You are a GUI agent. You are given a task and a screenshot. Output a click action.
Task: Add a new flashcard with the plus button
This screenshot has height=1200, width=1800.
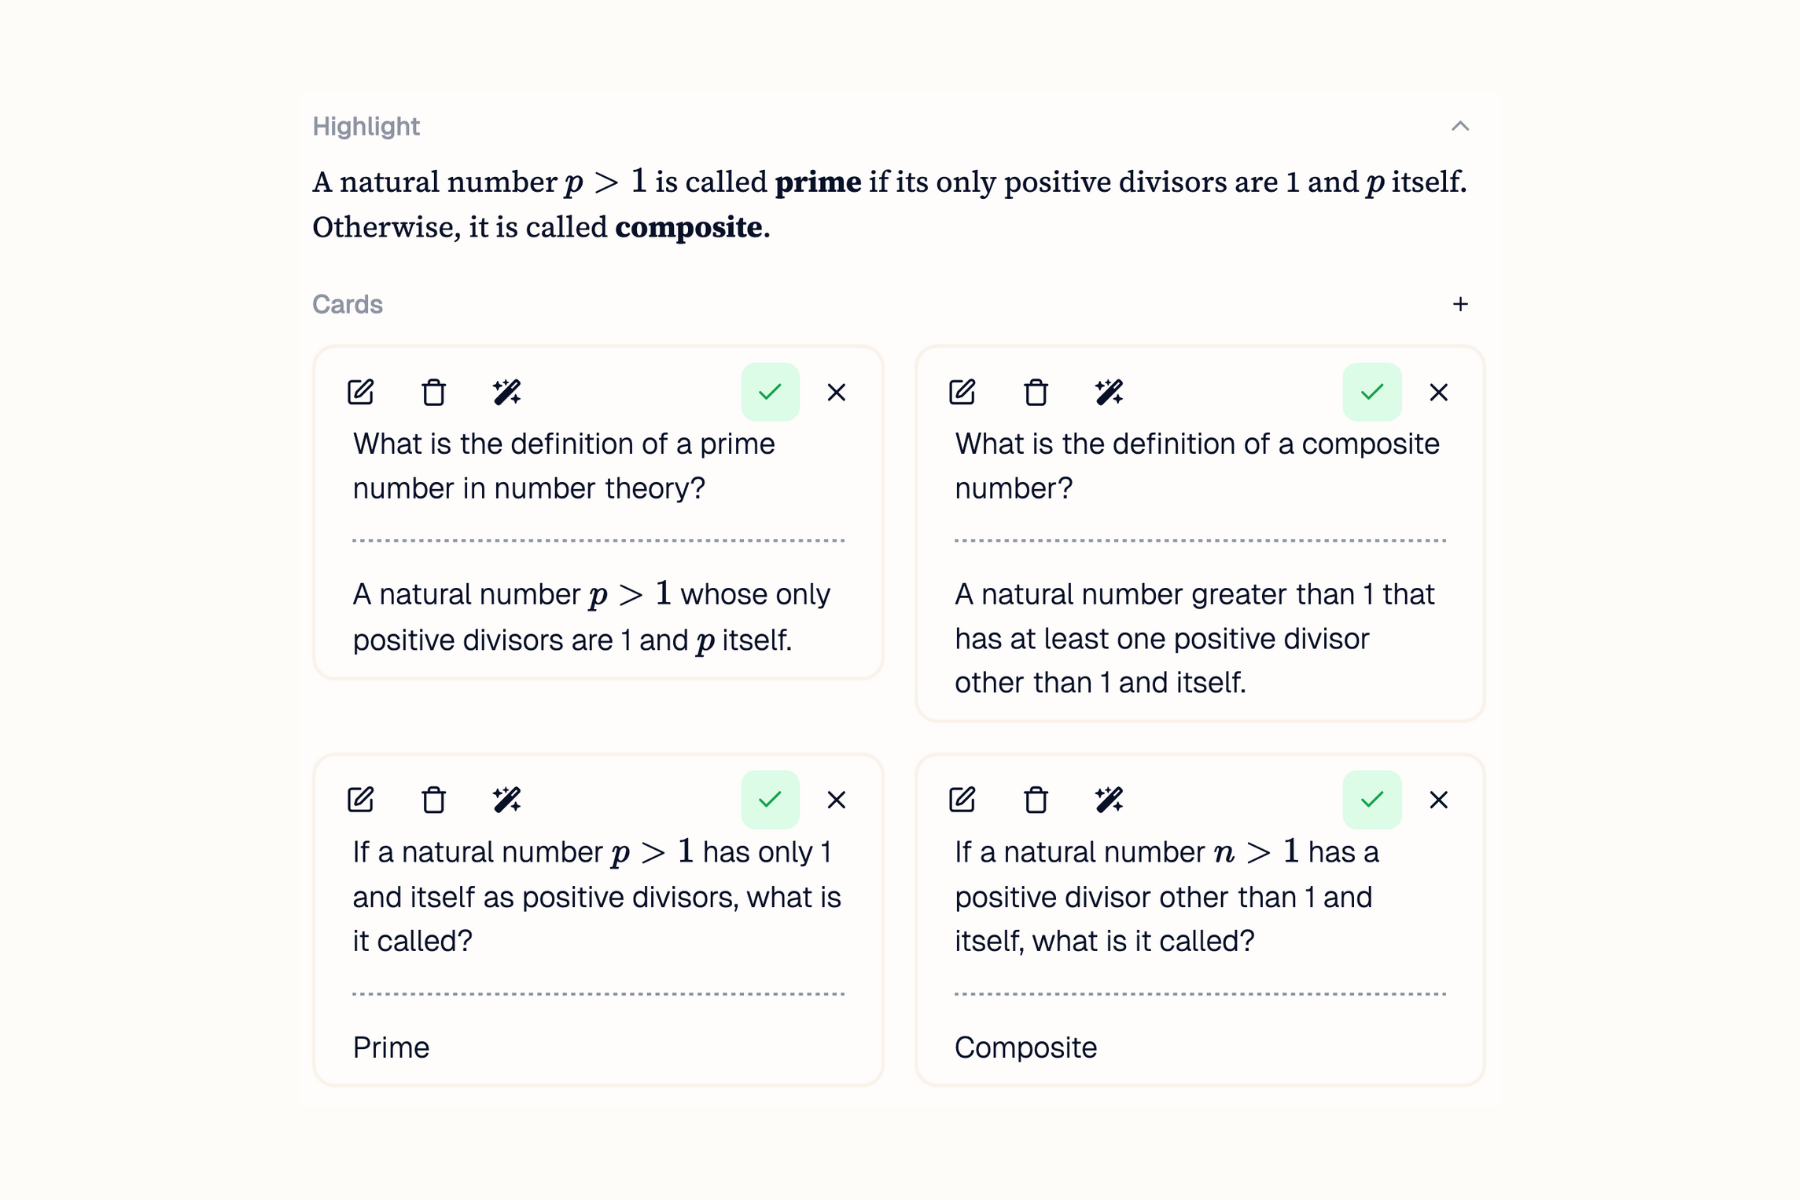pos(1461,305)
